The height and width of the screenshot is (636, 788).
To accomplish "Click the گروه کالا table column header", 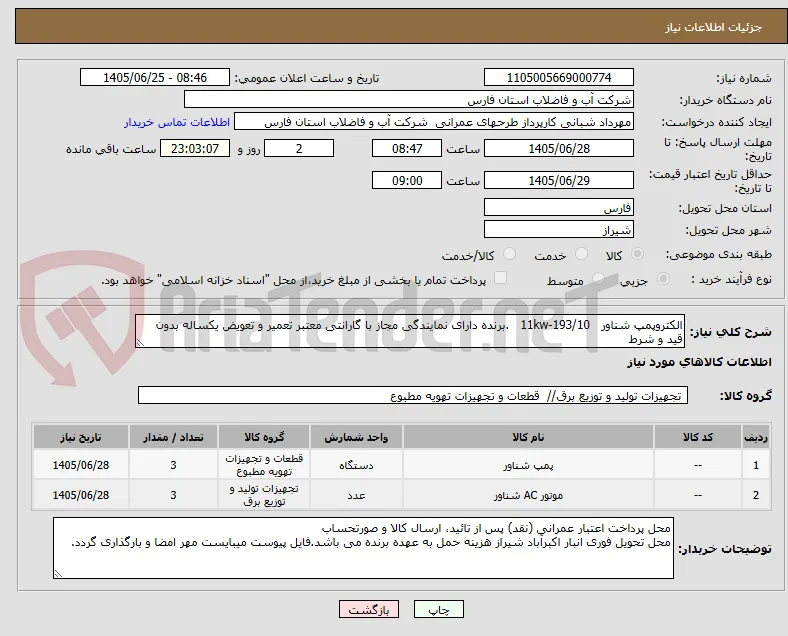I will (x=264, y=437).
